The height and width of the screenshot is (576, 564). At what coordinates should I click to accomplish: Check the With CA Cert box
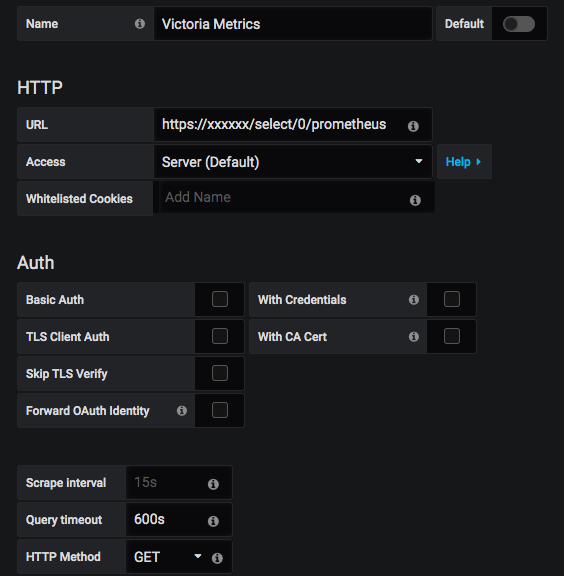[452, 336]
